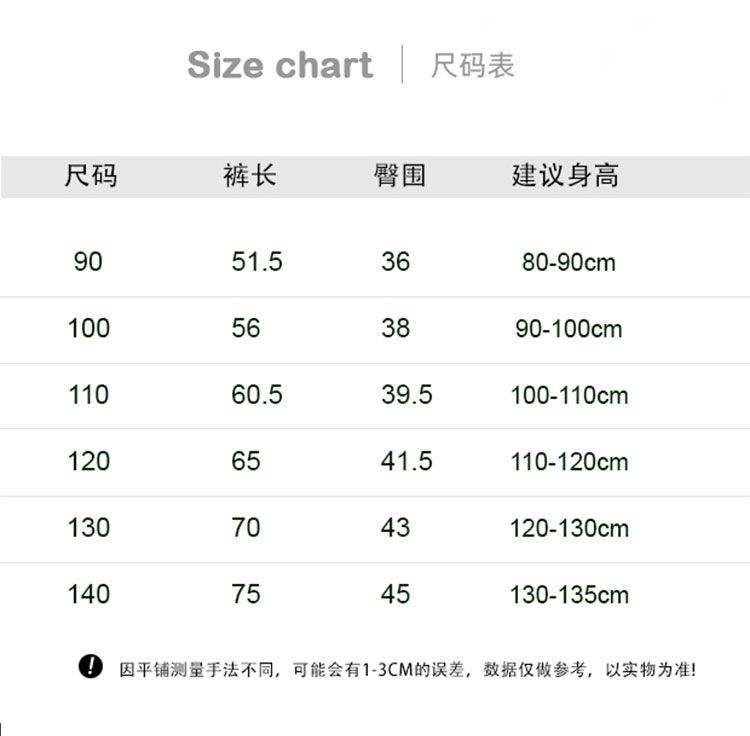Click the measurement error disclaimer text
The image size is (750, 736).
(x=408, y=669)
